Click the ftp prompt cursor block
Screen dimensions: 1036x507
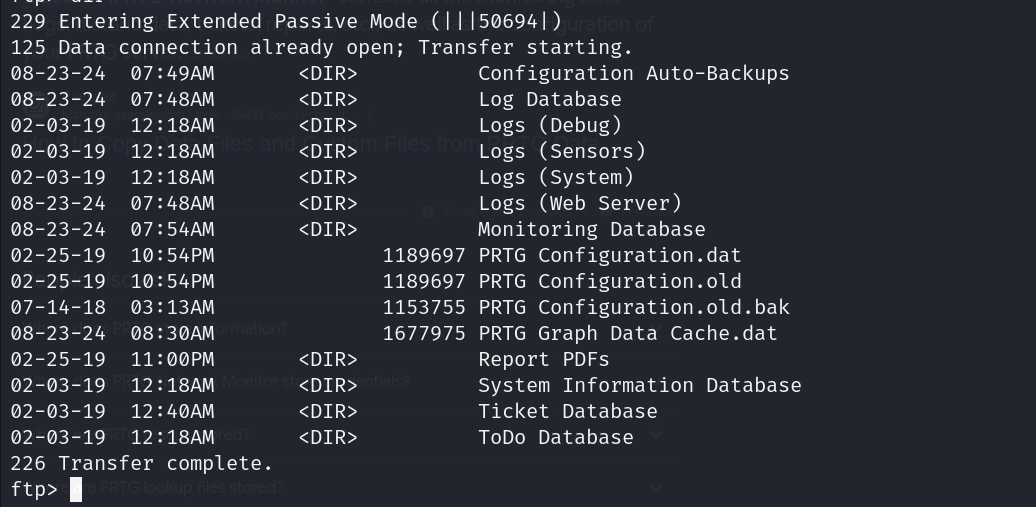pos(76,490)
